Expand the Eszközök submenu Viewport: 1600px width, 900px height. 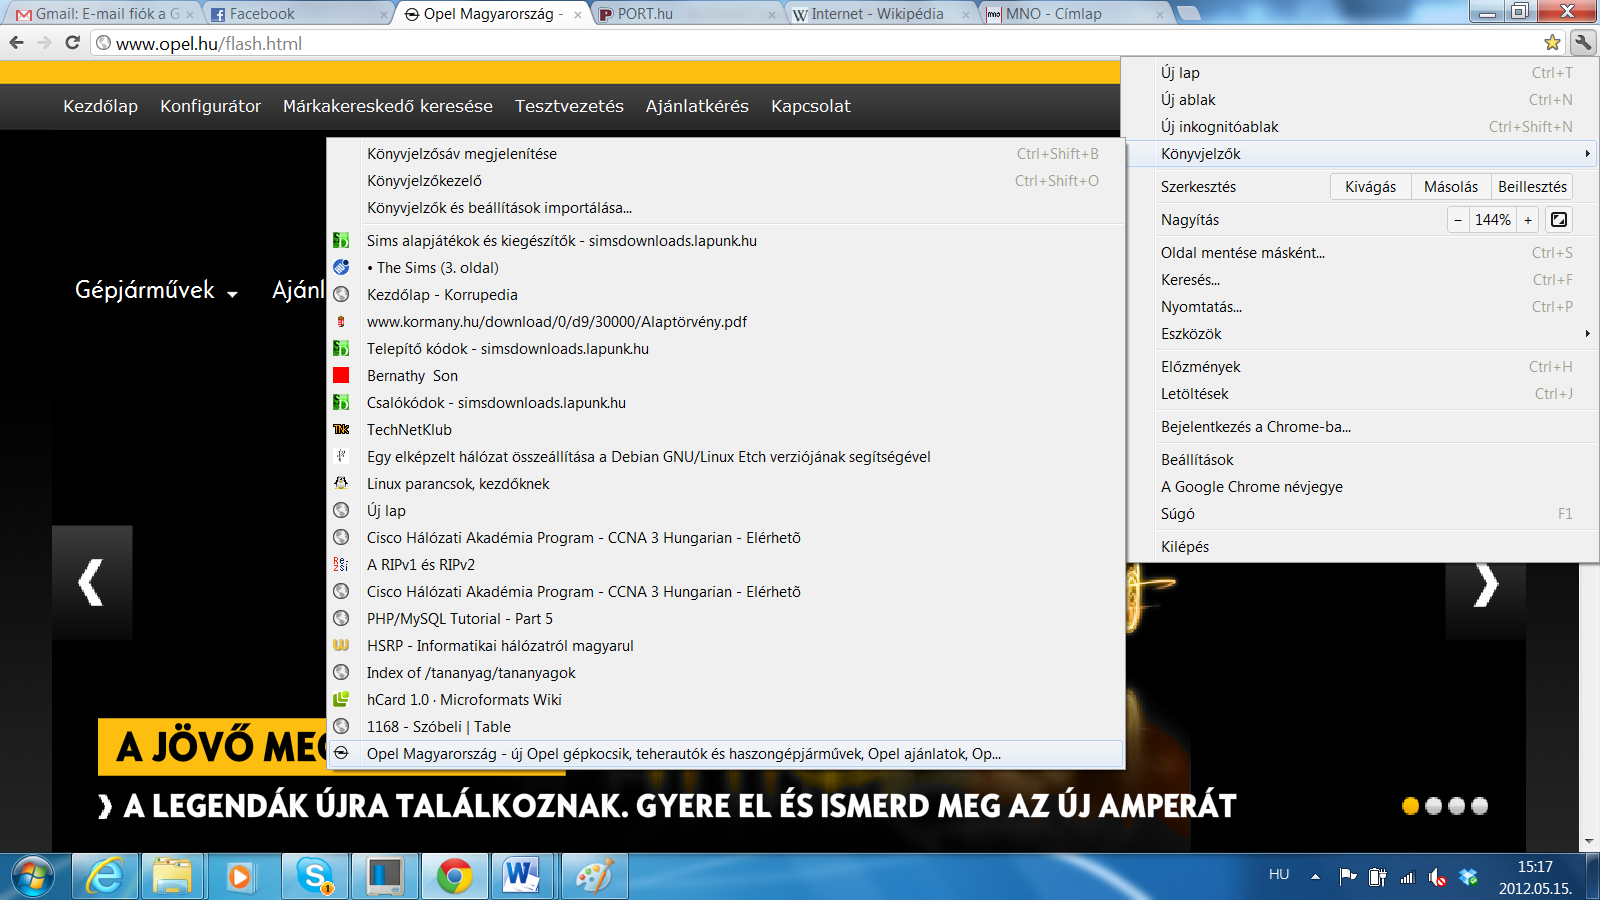point(1361,334)
